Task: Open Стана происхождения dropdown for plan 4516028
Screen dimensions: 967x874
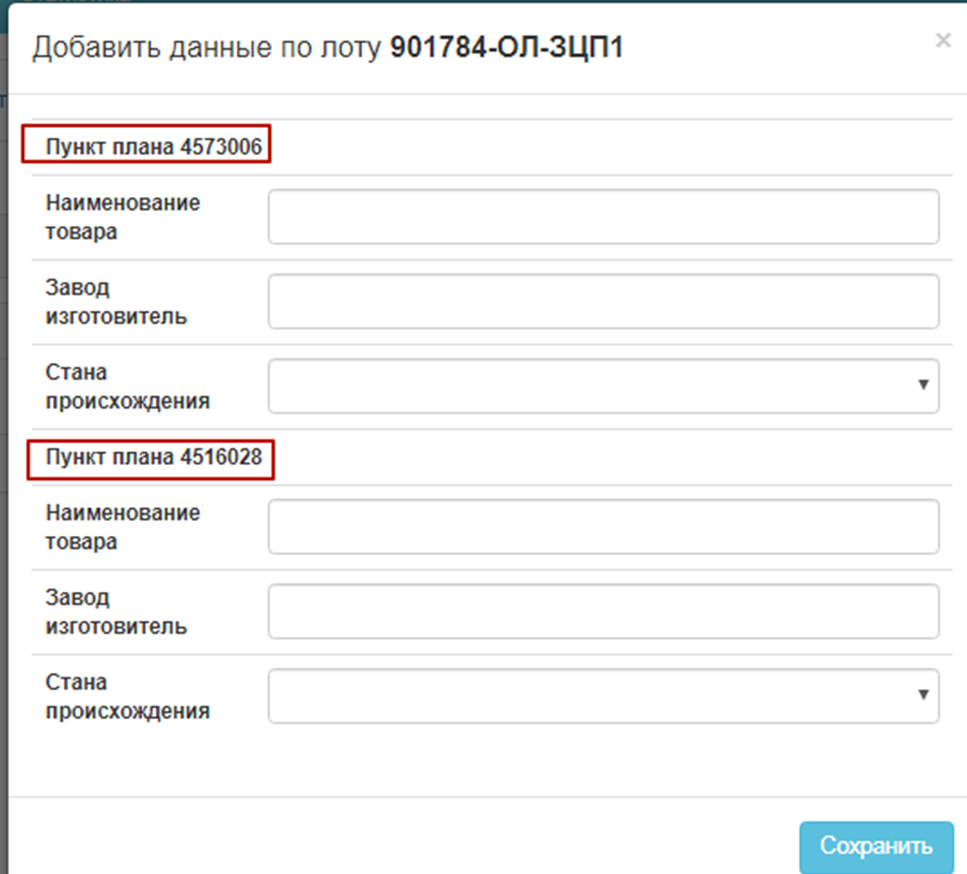Action: coord(604,695)
